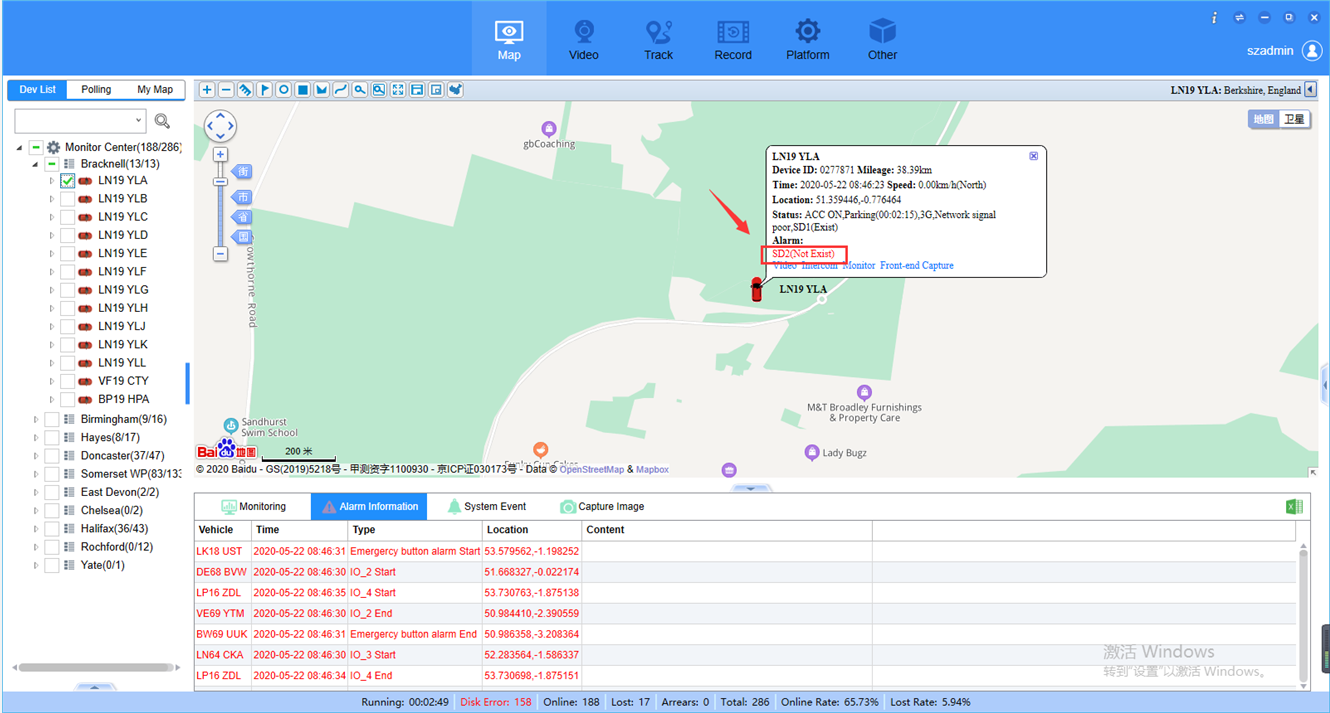Image resolution: width=1330 pixels, height=713 pixels.
Task: Open the Track module
Action: (x=658, y=40)
